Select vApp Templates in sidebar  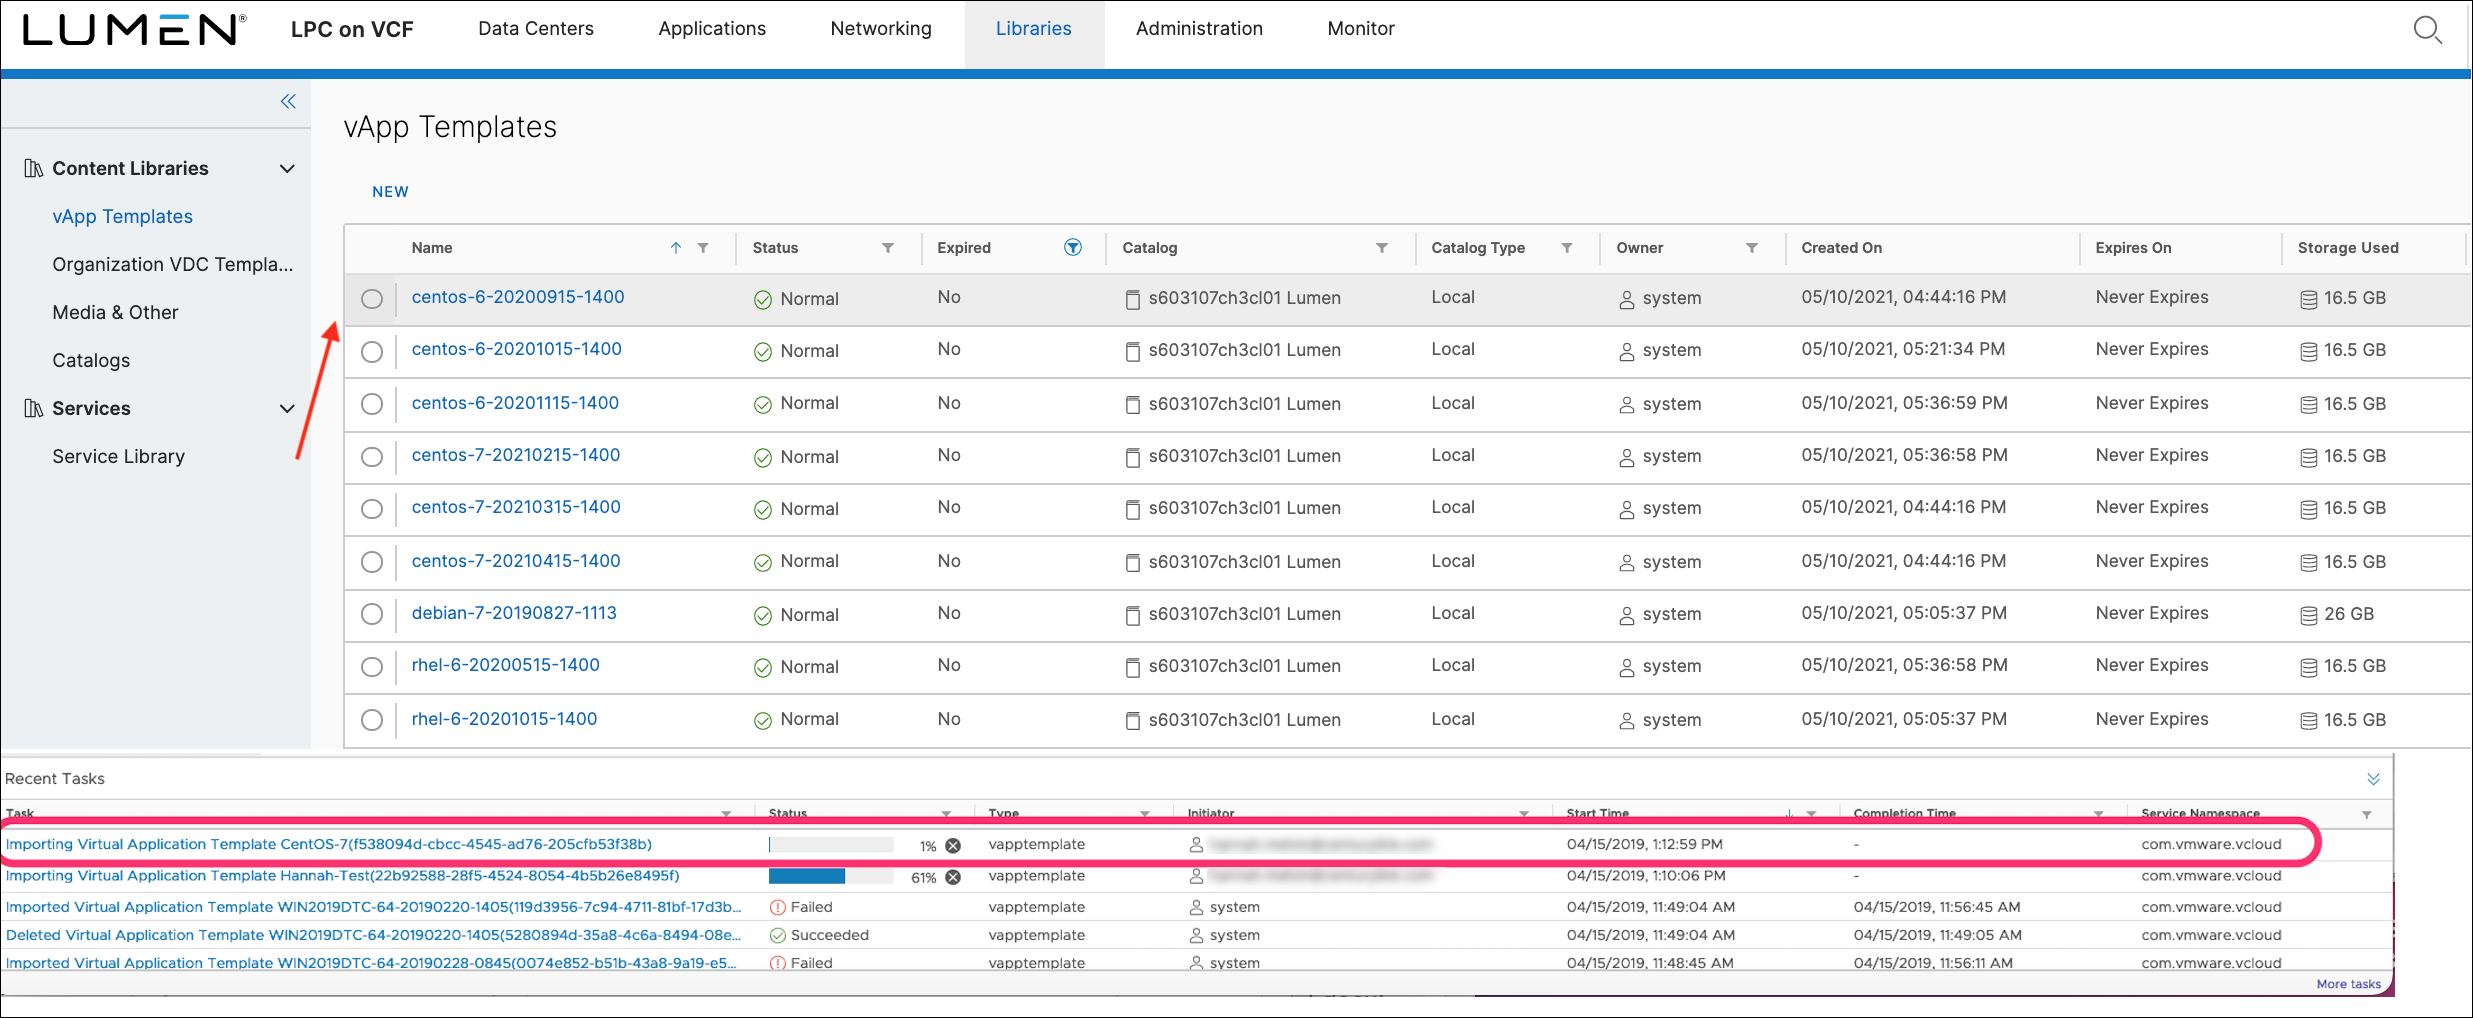(122, 216)
